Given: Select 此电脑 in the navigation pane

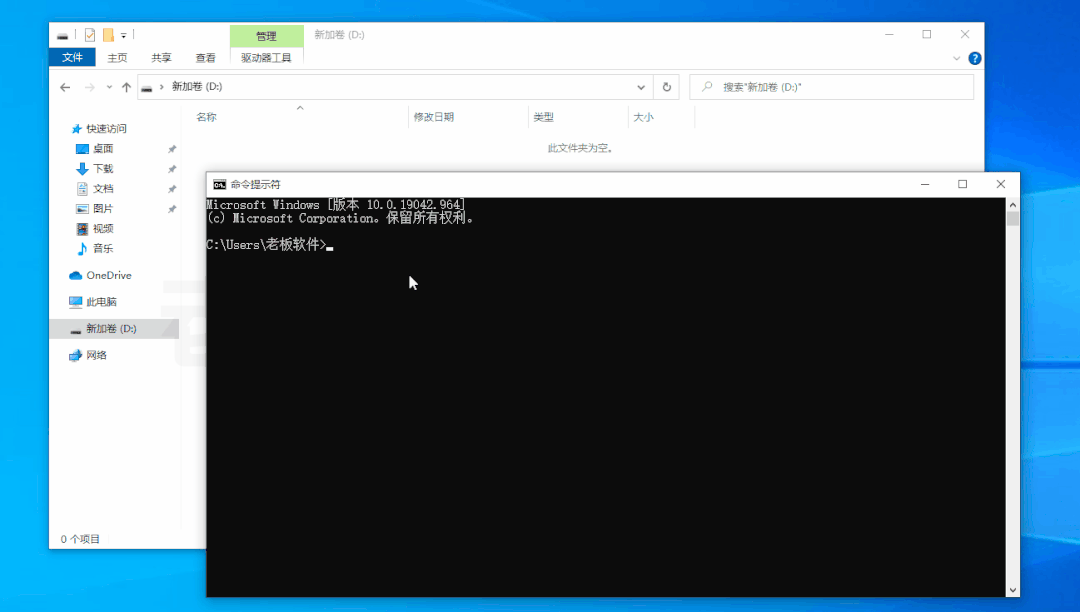Looking at the screenshot, I should click(x=101, y=302).
